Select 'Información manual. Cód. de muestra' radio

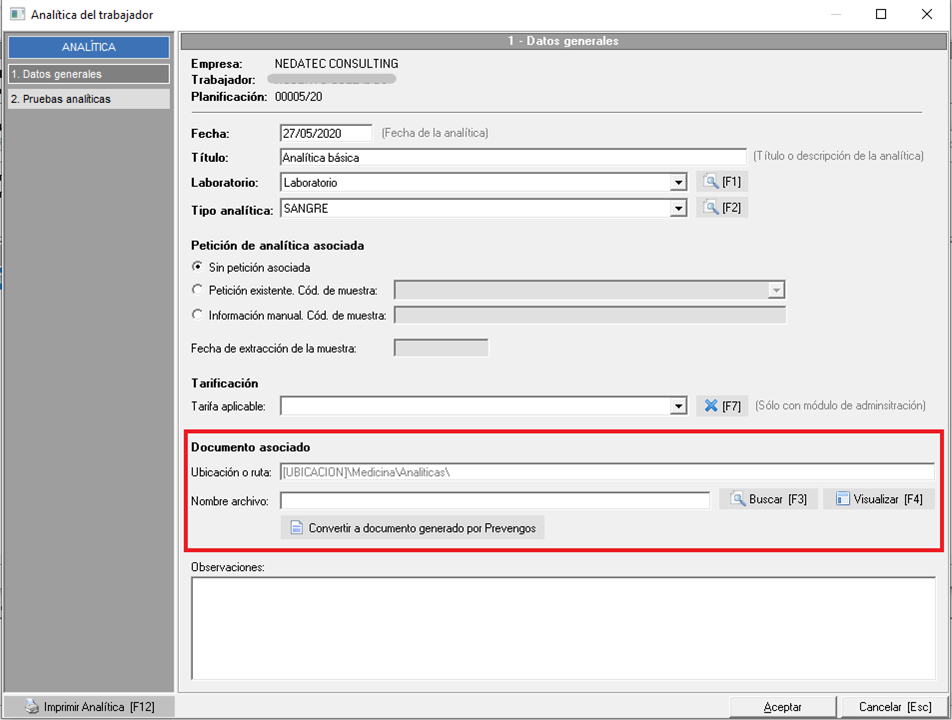[x=197, y=315]
